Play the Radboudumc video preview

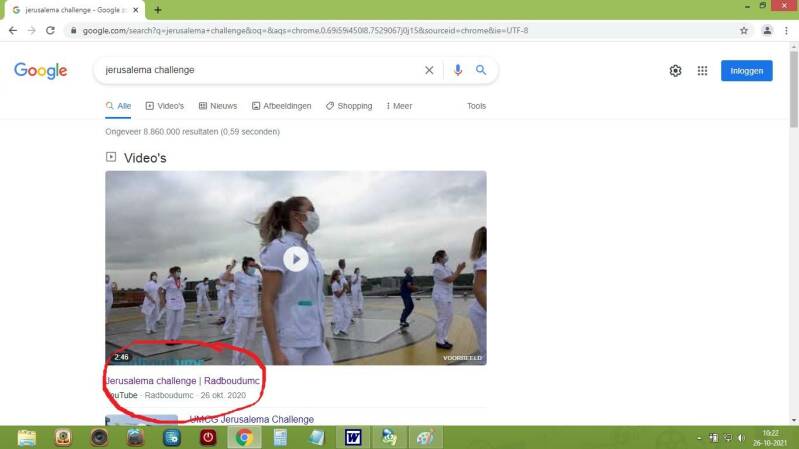pos(296,259)
